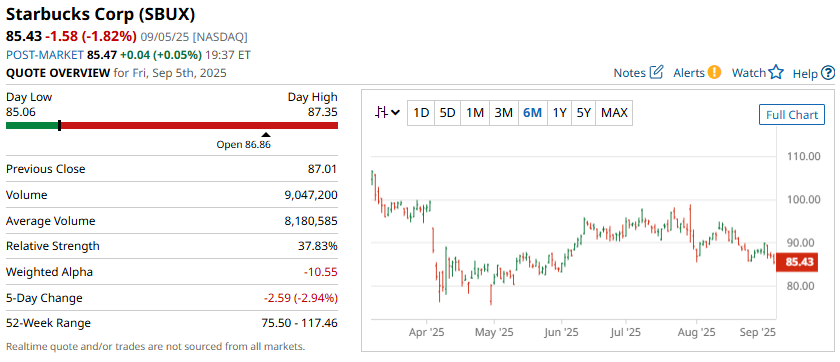This screenshot has height=362, width=840.
Task: Open the Help question mark icon
Action: click(828, 73)
